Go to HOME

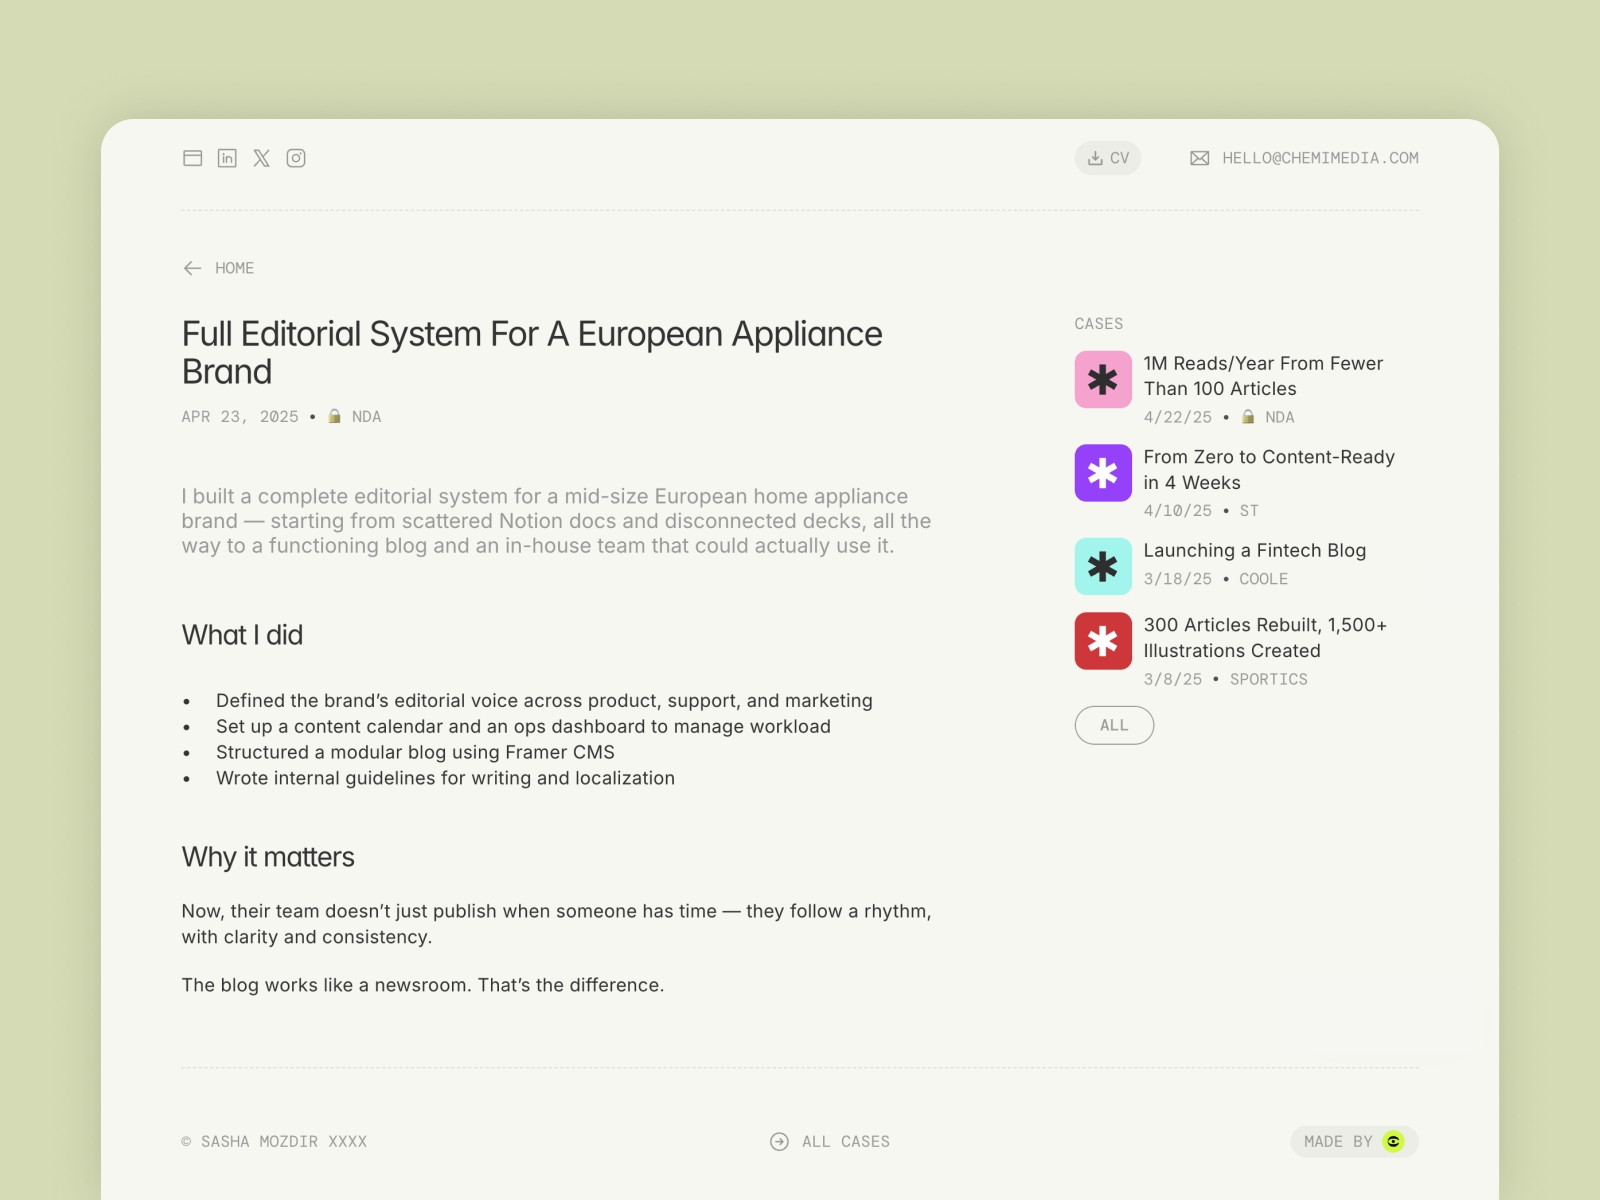(x=234, y=268)
